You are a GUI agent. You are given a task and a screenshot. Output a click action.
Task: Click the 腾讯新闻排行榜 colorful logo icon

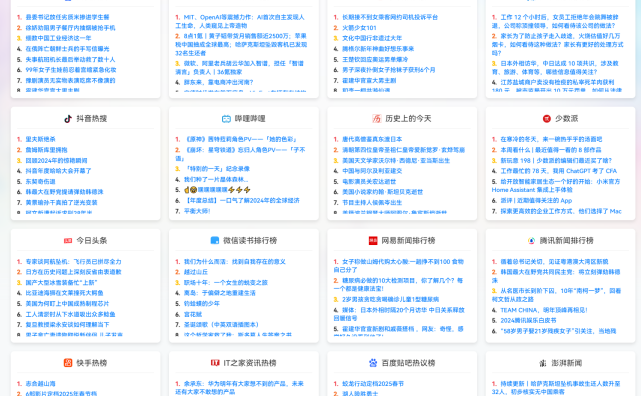pyautogui.click(x=531, y=241)
